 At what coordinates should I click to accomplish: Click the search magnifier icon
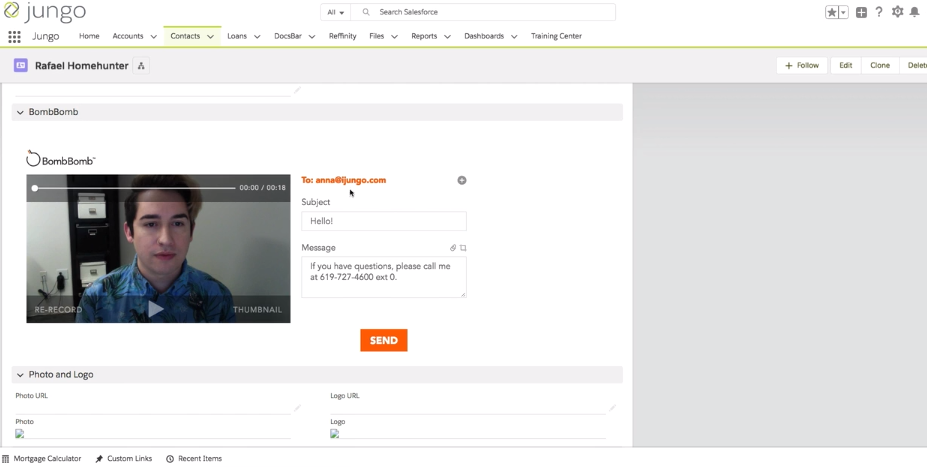tap(366, 12)
